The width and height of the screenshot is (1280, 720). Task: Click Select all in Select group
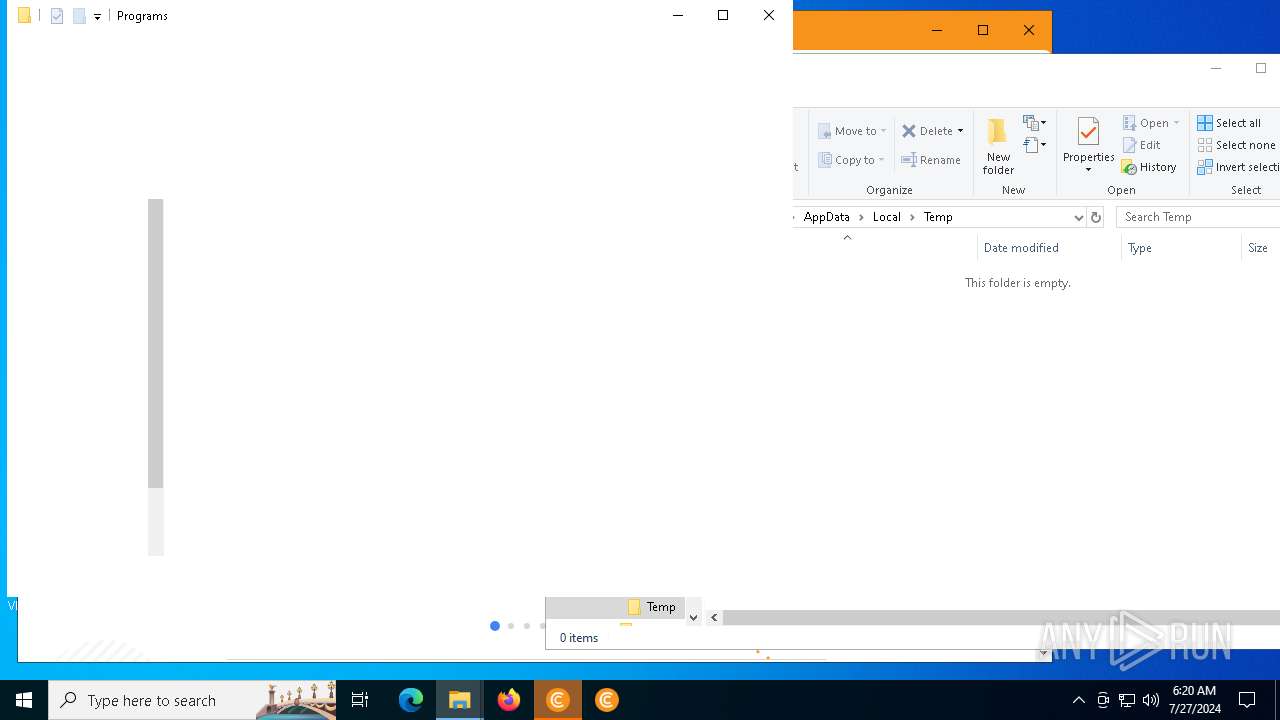[1229, 123]
